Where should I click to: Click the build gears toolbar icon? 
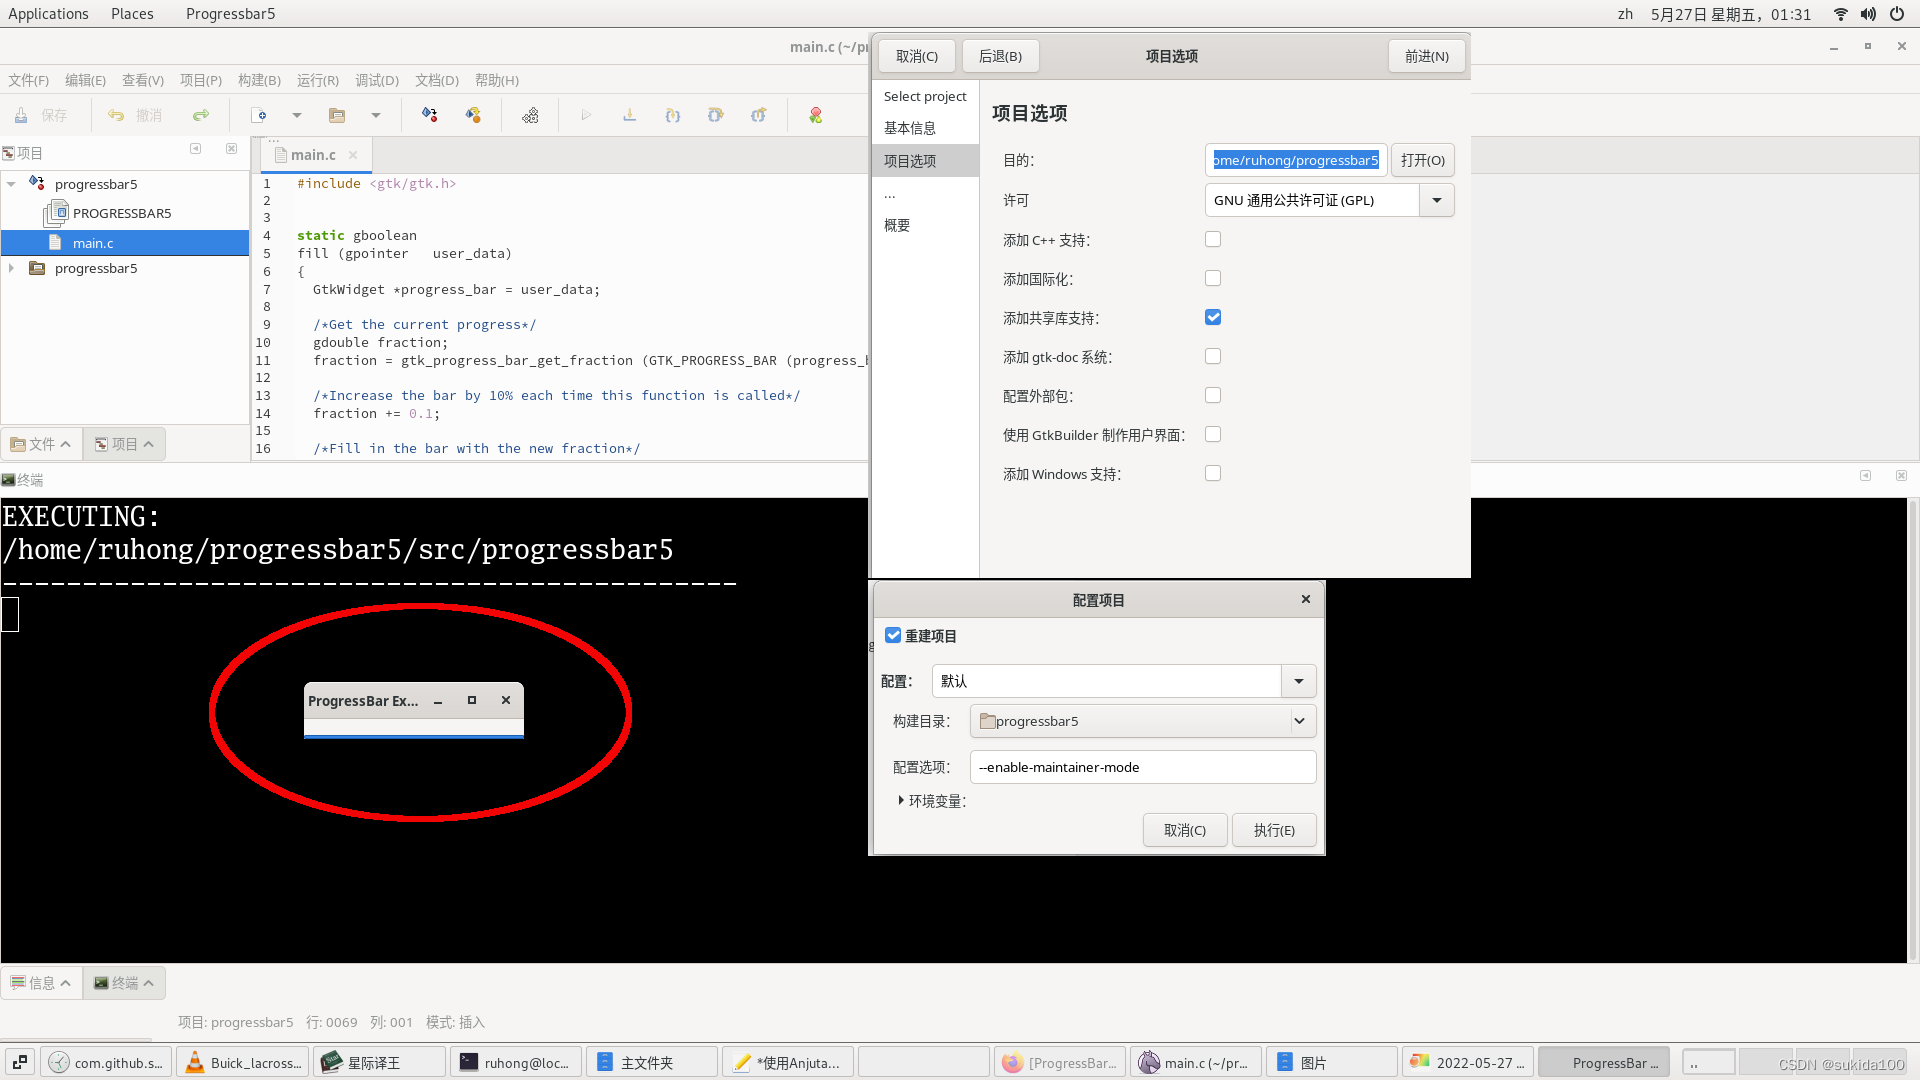point(530,116)
